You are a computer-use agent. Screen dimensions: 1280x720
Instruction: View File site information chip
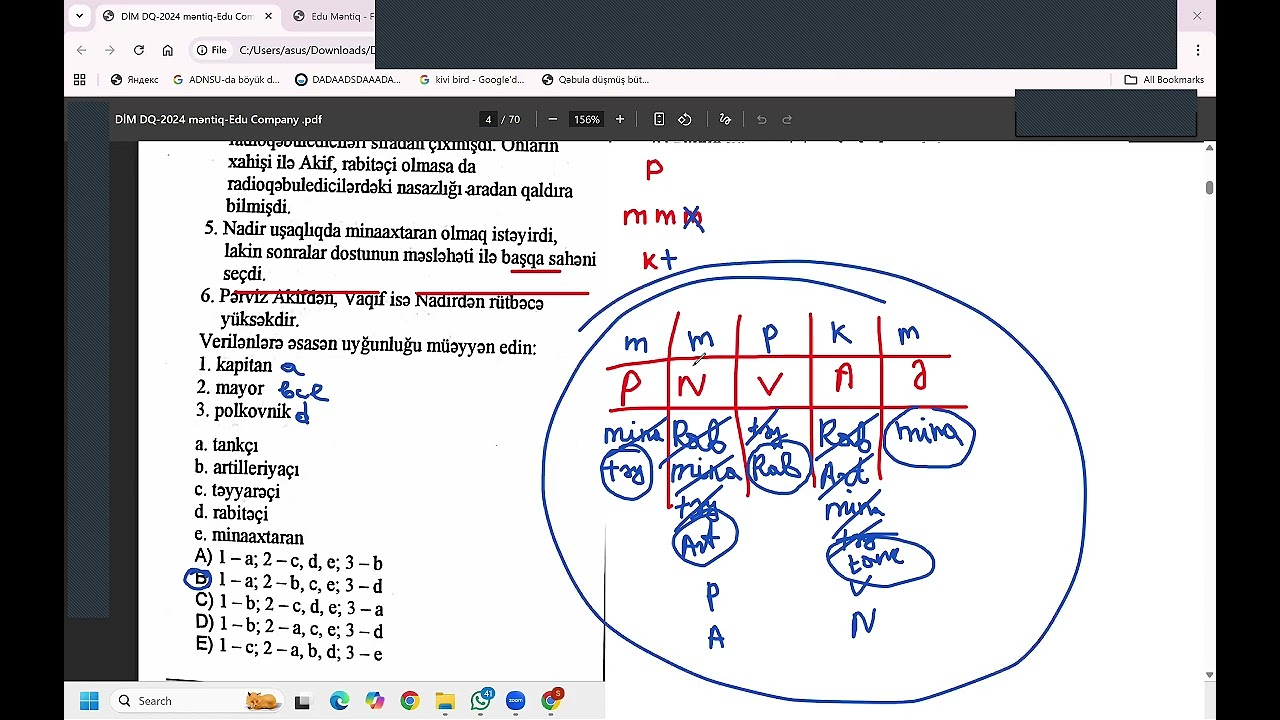click(x=212, y=50)
